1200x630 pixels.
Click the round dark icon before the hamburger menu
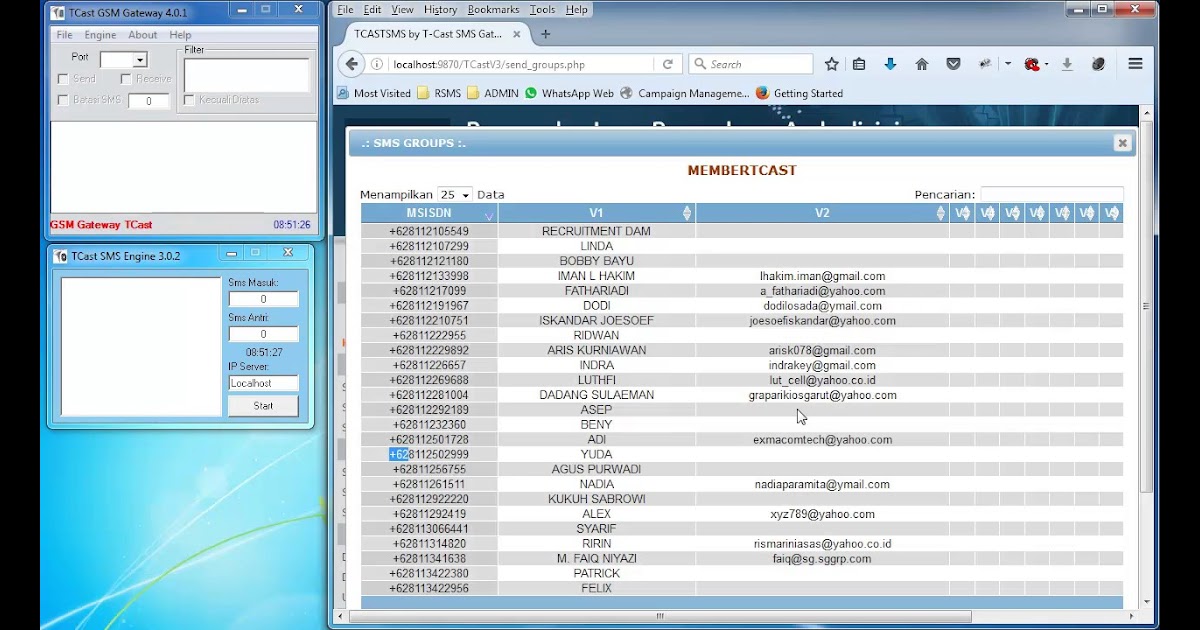[1098, 64]
